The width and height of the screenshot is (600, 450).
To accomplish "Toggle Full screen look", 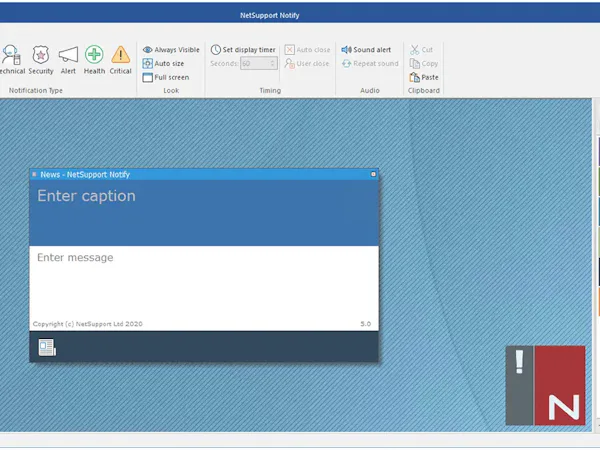I will tap(166, 77).
